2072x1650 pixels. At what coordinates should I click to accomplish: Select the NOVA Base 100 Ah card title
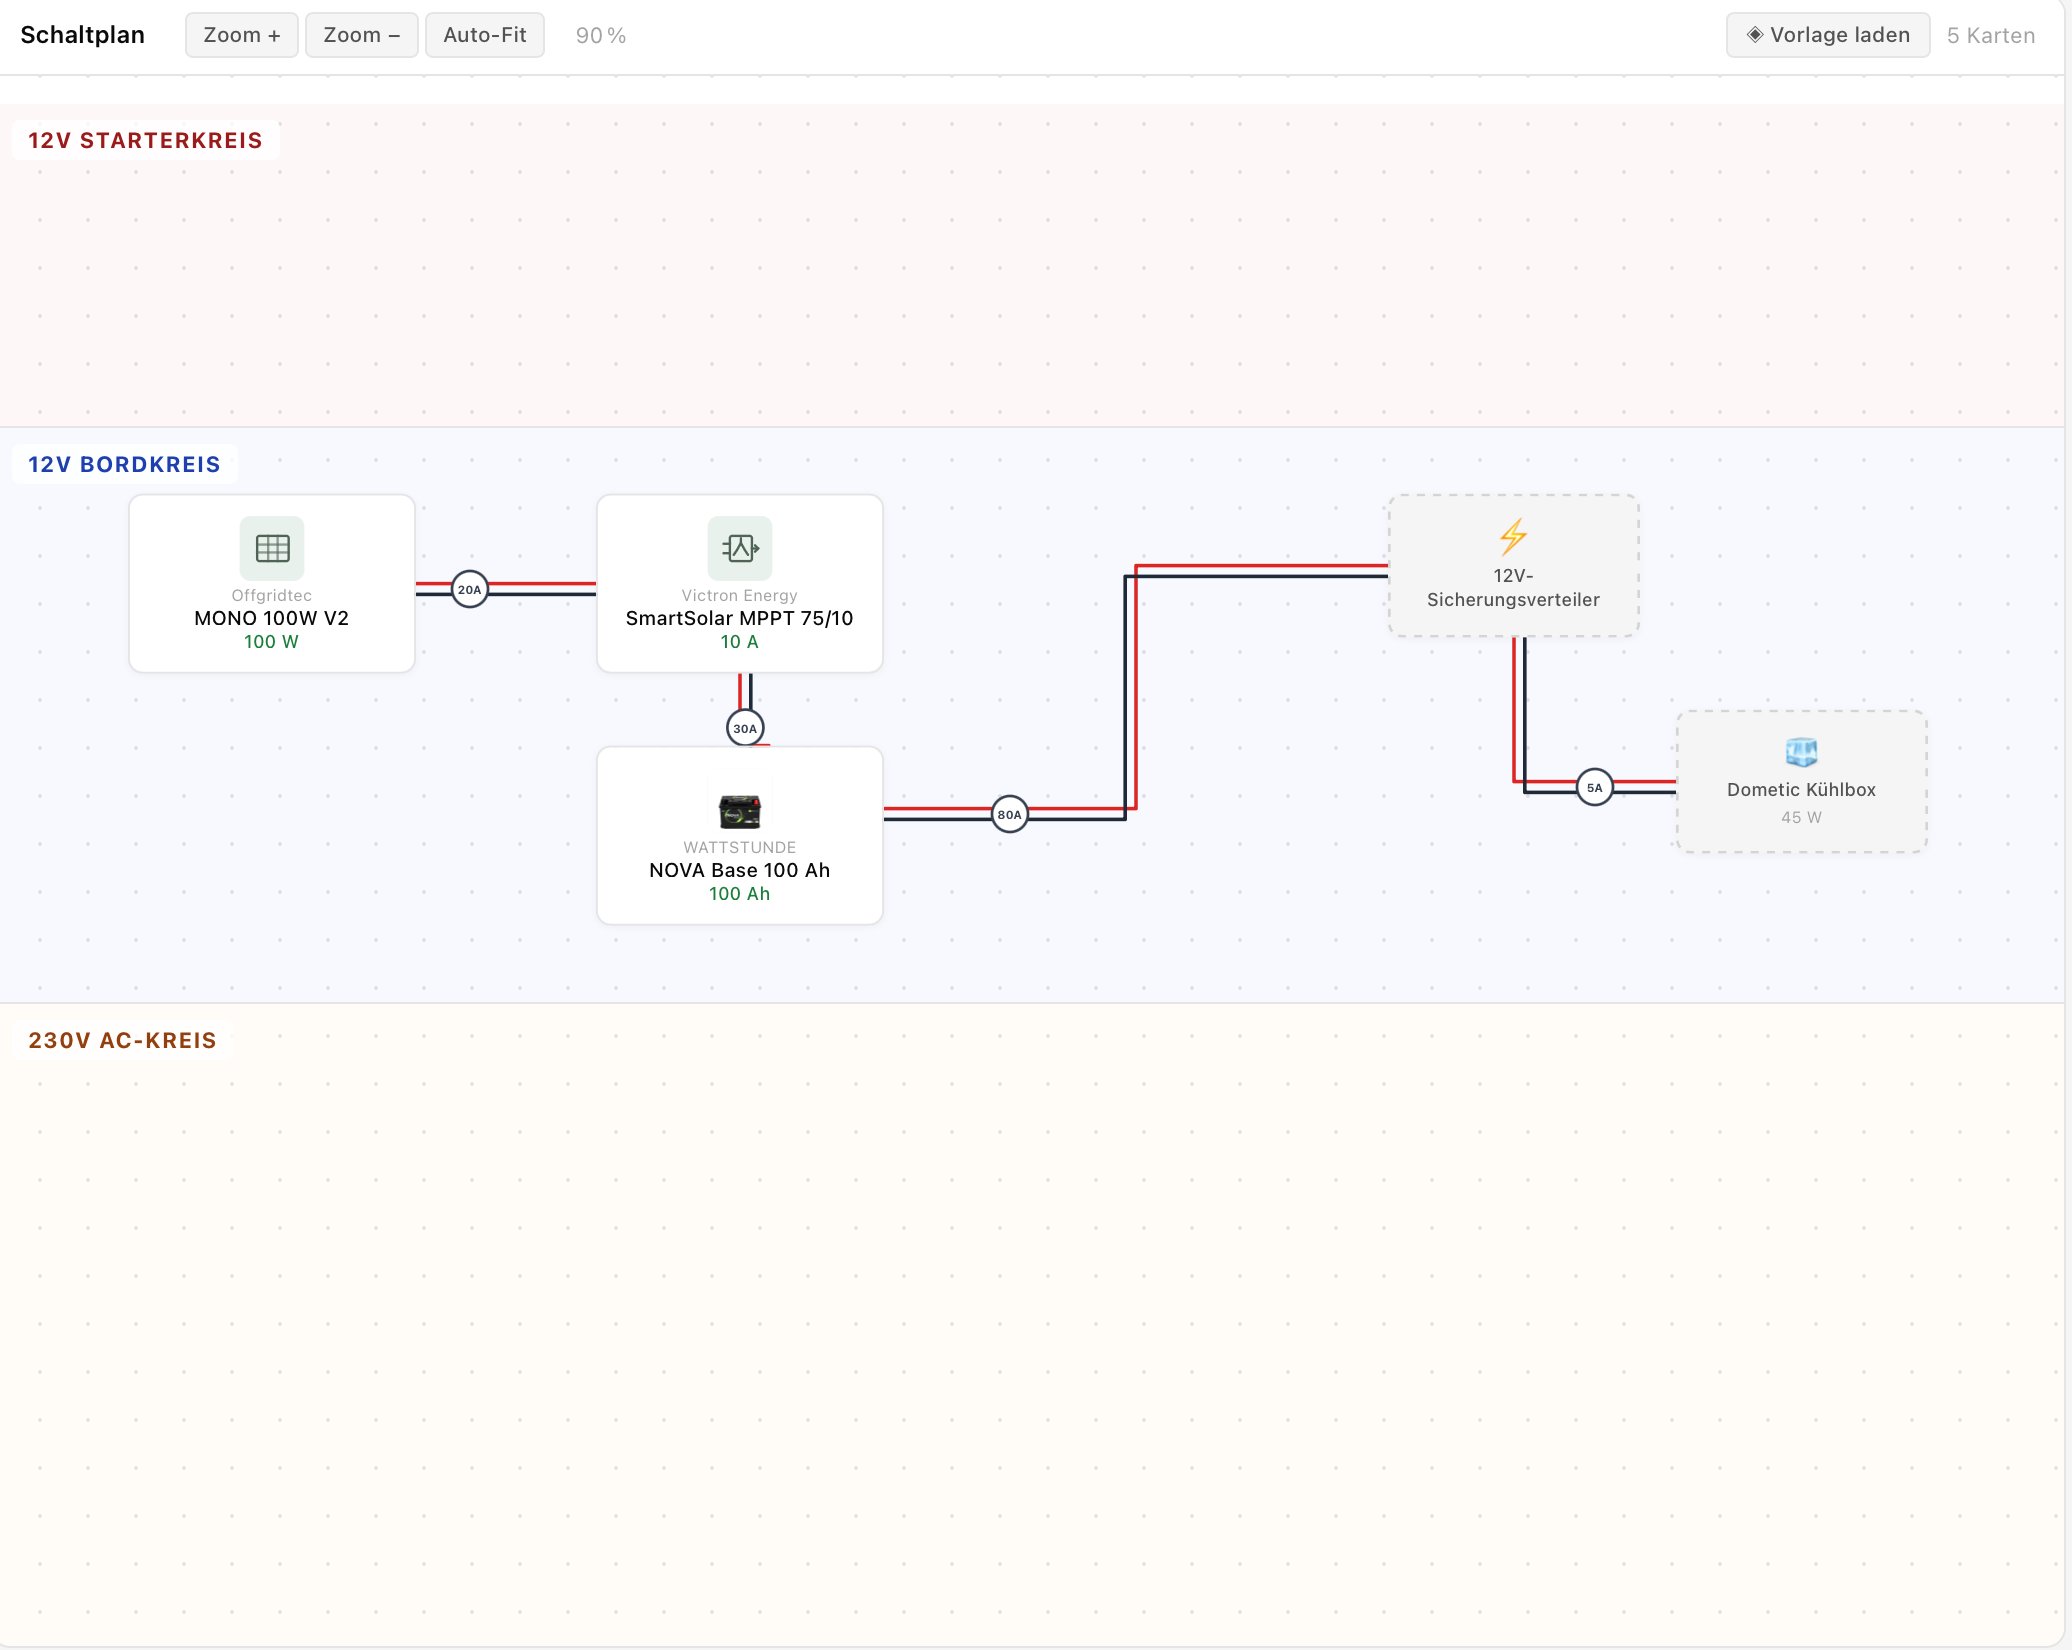740,870
